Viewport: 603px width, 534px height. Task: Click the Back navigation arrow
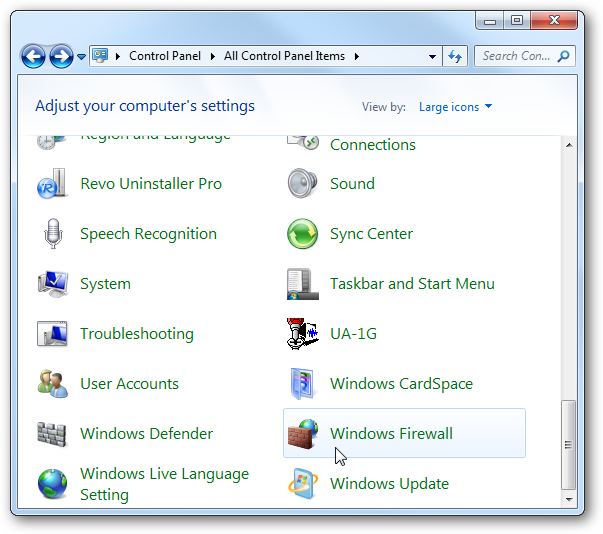[x=33, y=57]
